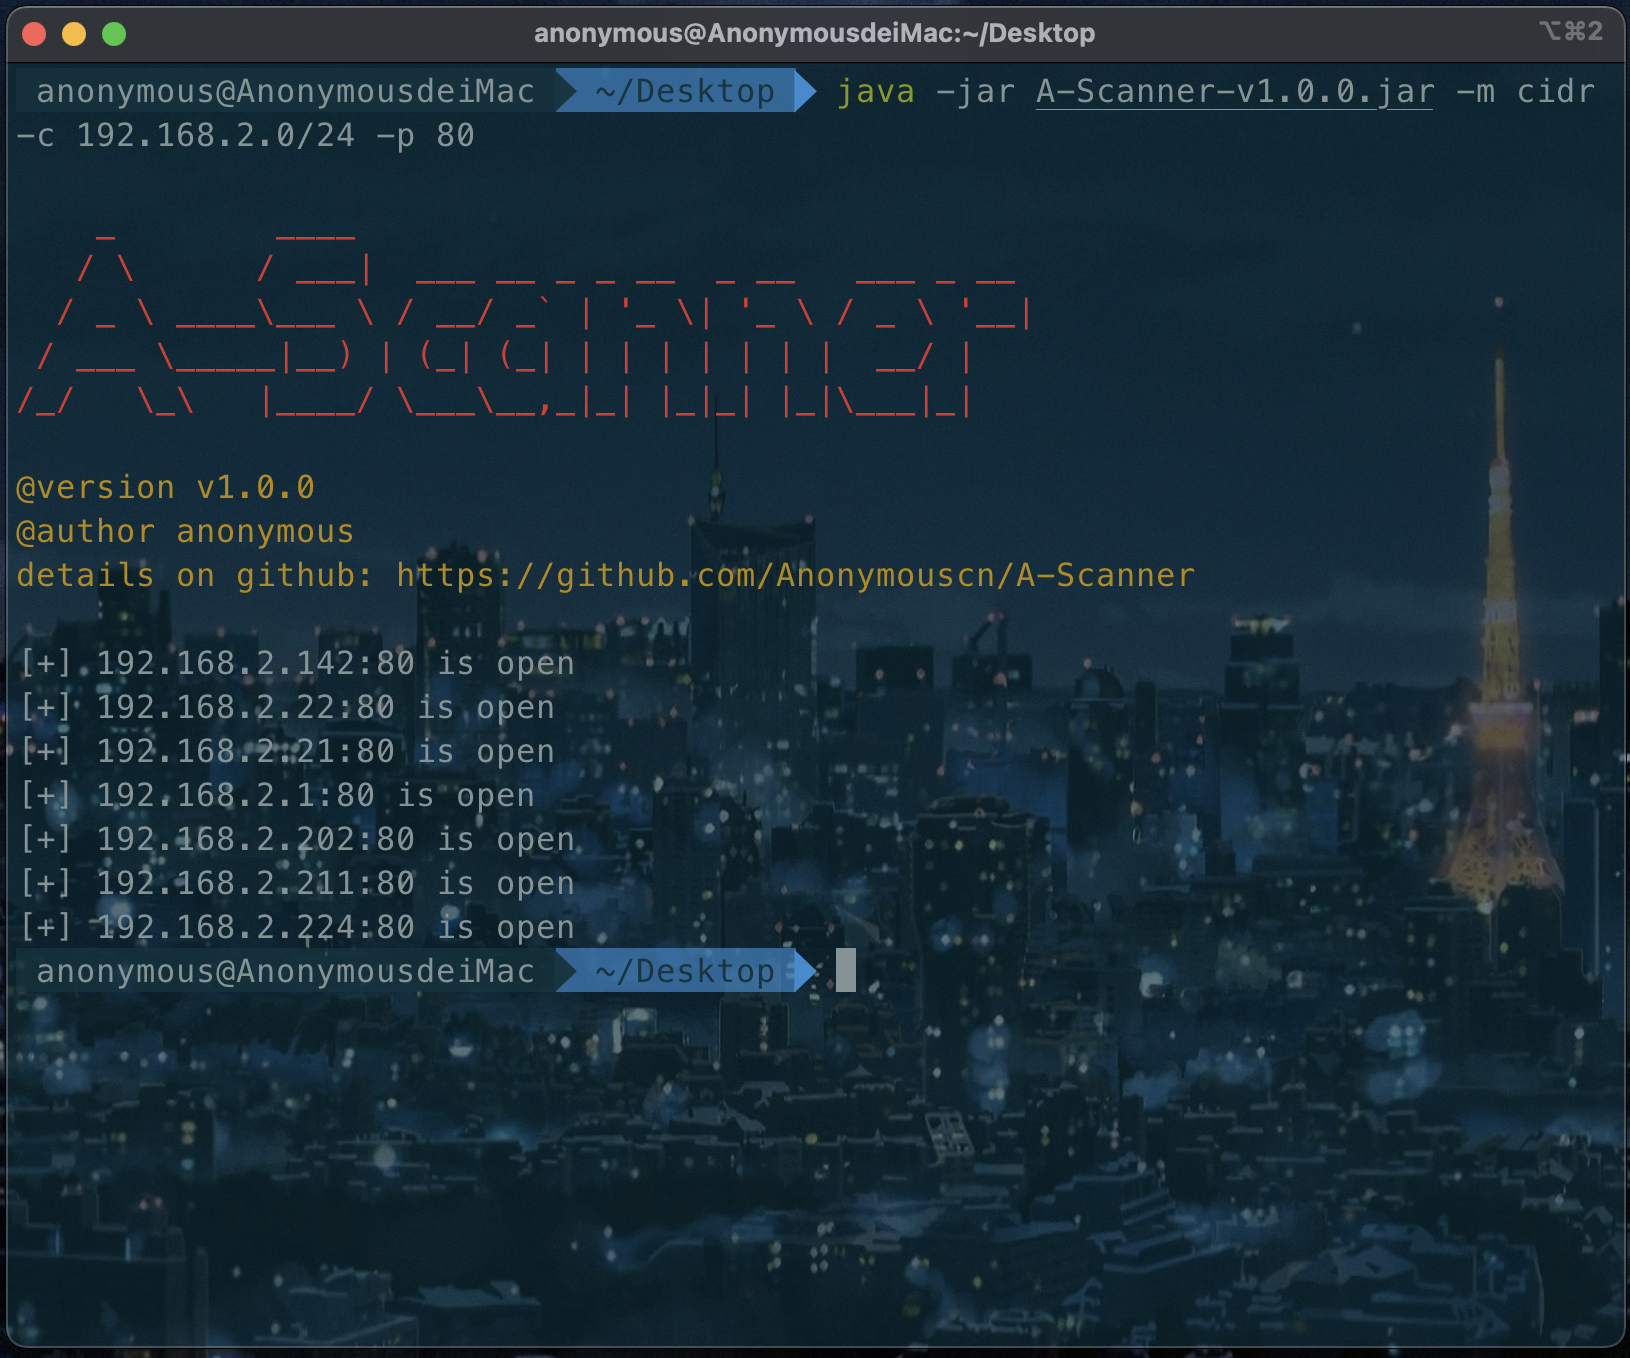This screenshot has height=1358, width=1630.
Task: Click the -m cidr option text
Action: (1525, 92)
